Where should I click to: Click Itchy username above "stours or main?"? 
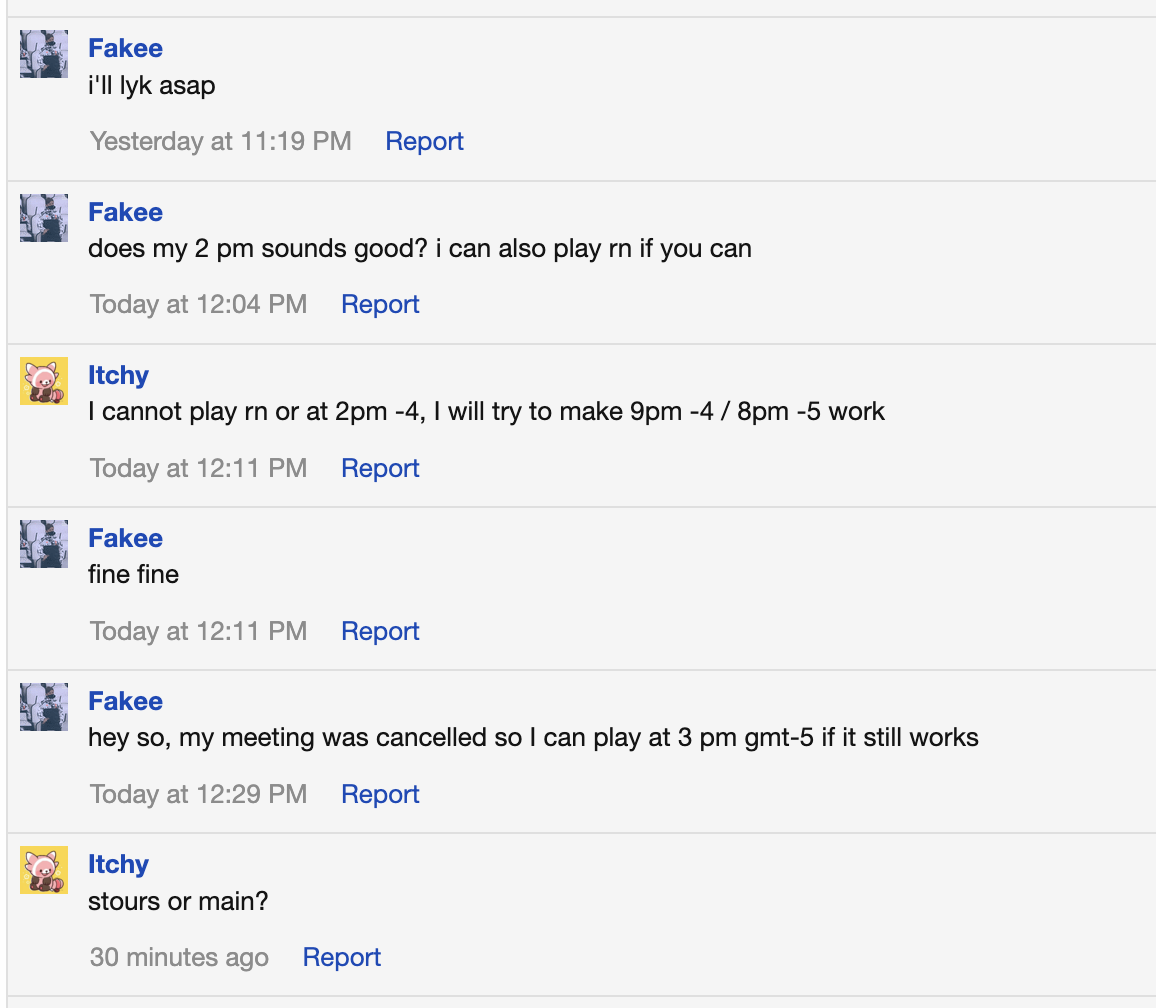[118, 864]
